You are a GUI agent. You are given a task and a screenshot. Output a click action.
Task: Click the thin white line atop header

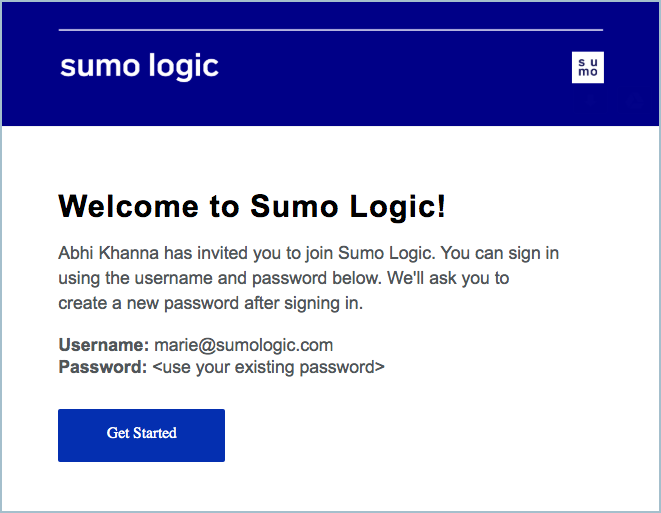[x=330, y=30]
